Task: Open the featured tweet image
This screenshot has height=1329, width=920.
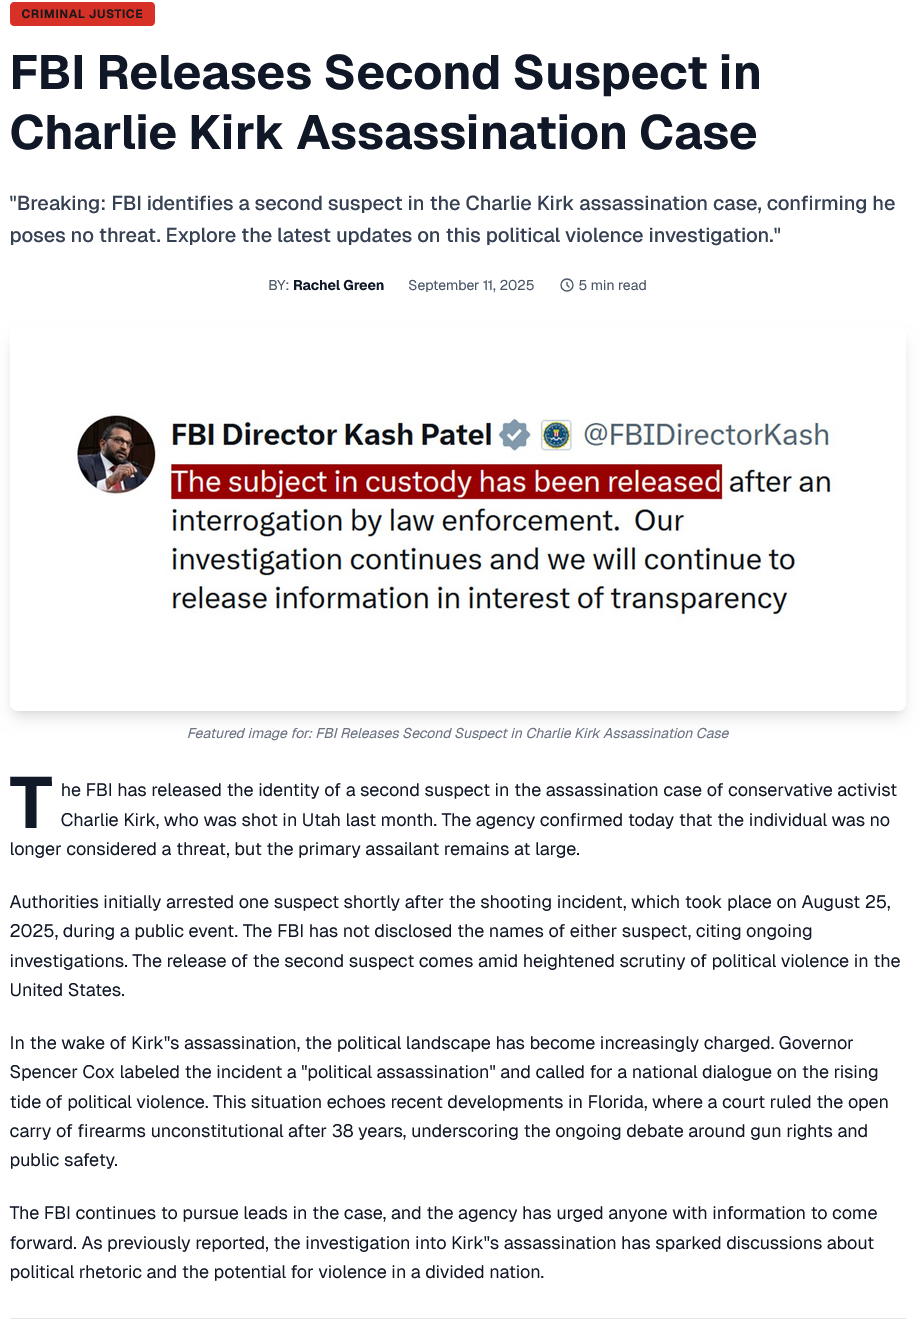Action: click(x=458, y=518)
